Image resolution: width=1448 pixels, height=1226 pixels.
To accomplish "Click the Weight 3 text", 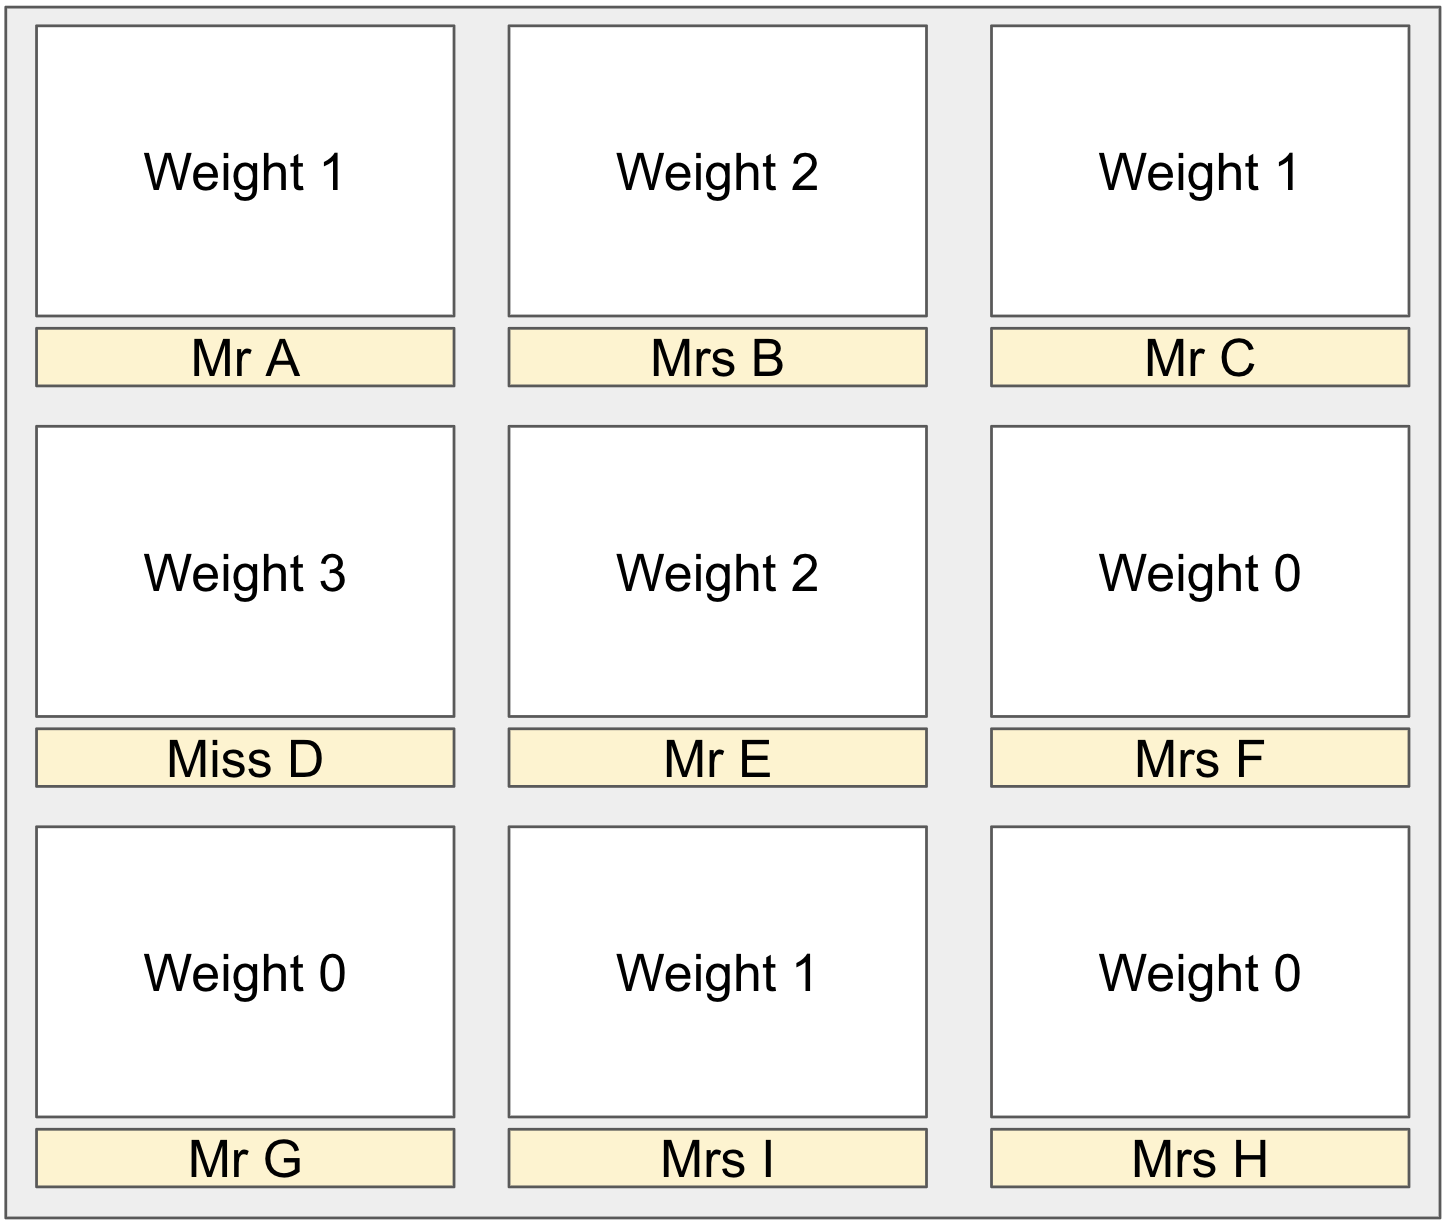I will coord(245,573).
